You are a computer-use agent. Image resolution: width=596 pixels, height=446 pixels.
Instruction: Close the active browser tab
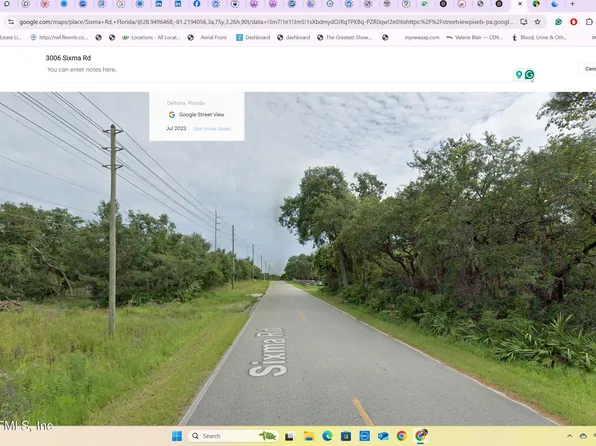(520, 4)
